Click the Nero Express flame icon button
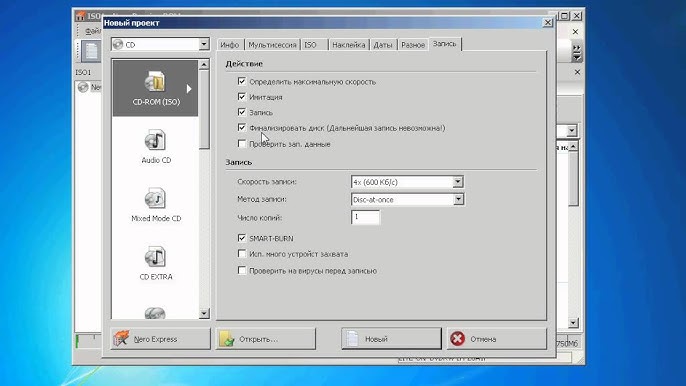This screenshot has width=686, height=386. [x=121, y=338]
